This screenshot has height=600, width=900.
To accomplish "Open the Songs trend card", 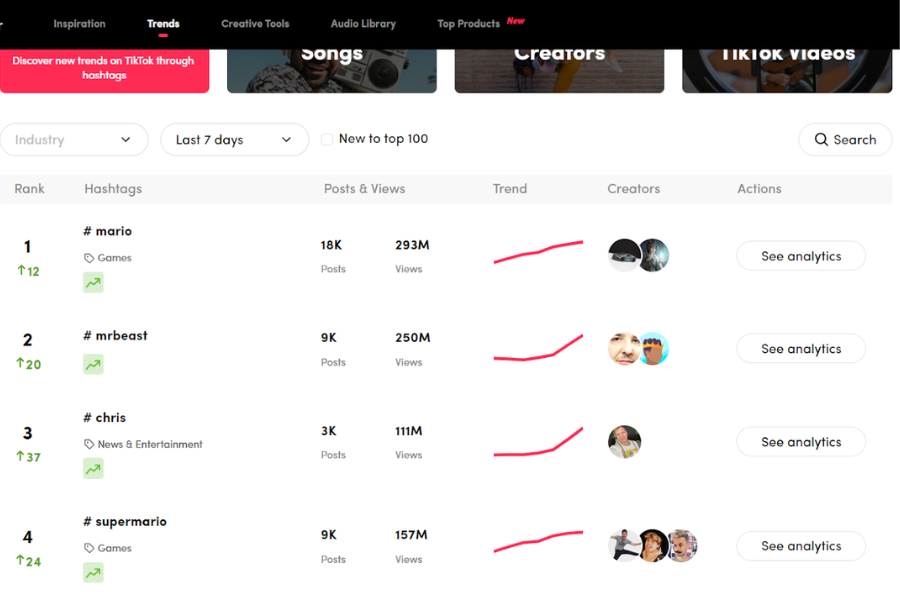I will (x=332, y=70).
